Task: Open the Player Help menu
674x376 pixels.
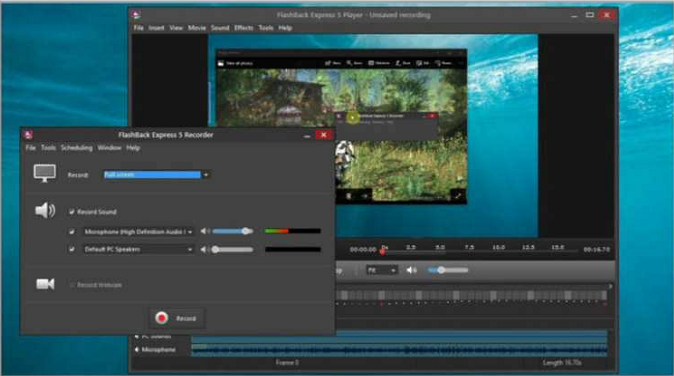Action: 285,28
